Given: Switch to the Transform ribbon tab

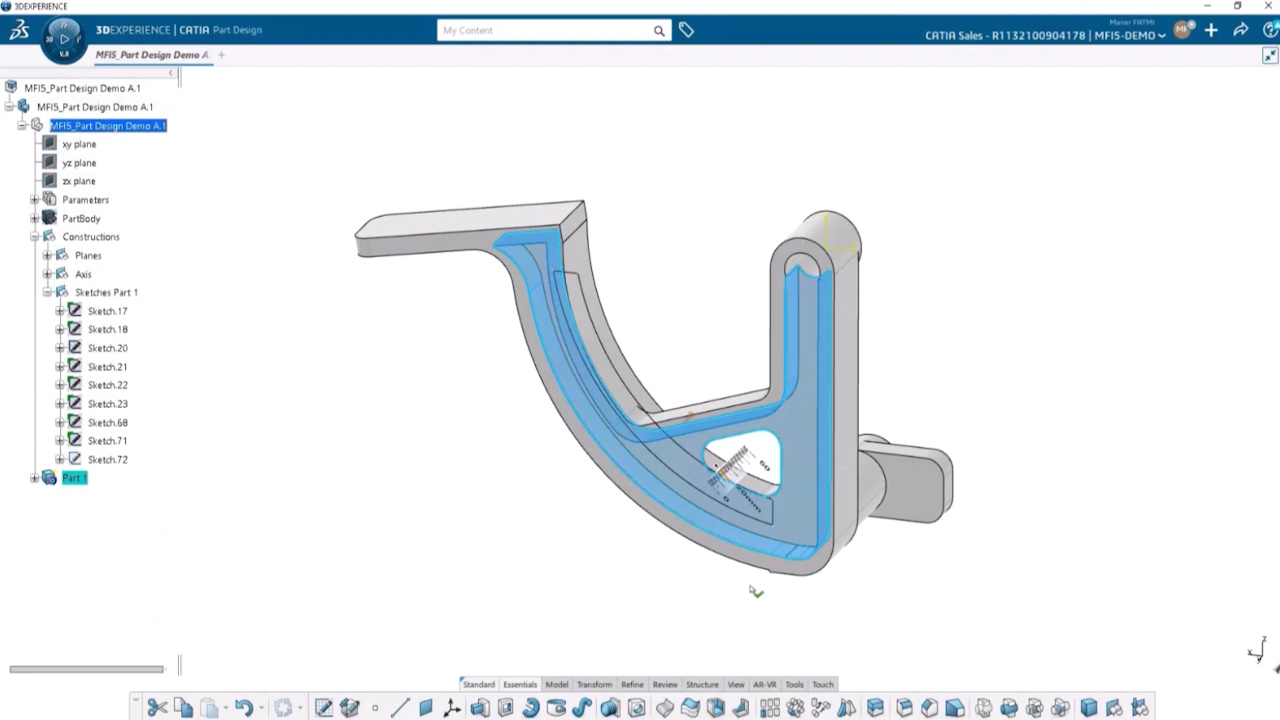Looking at the screenshot, I should (594, 685).
